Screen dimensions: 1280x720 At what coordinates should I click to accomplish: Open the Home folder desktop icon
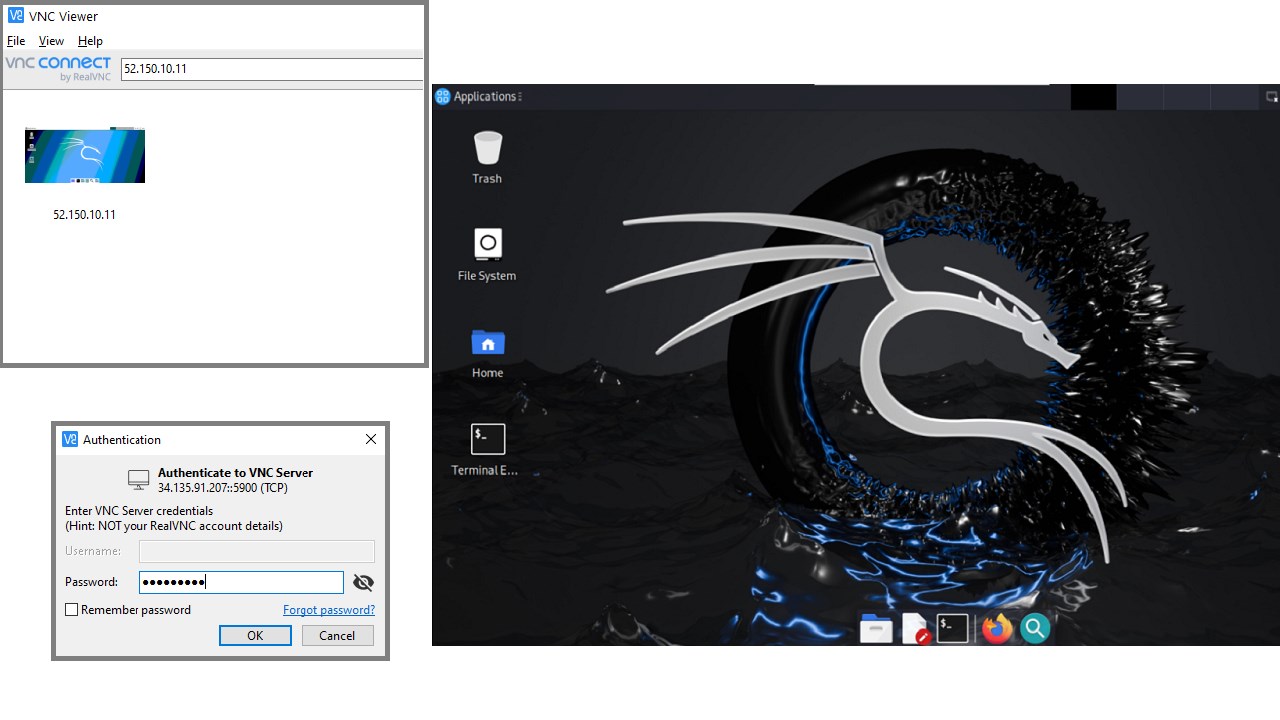(x=487, y=353)
